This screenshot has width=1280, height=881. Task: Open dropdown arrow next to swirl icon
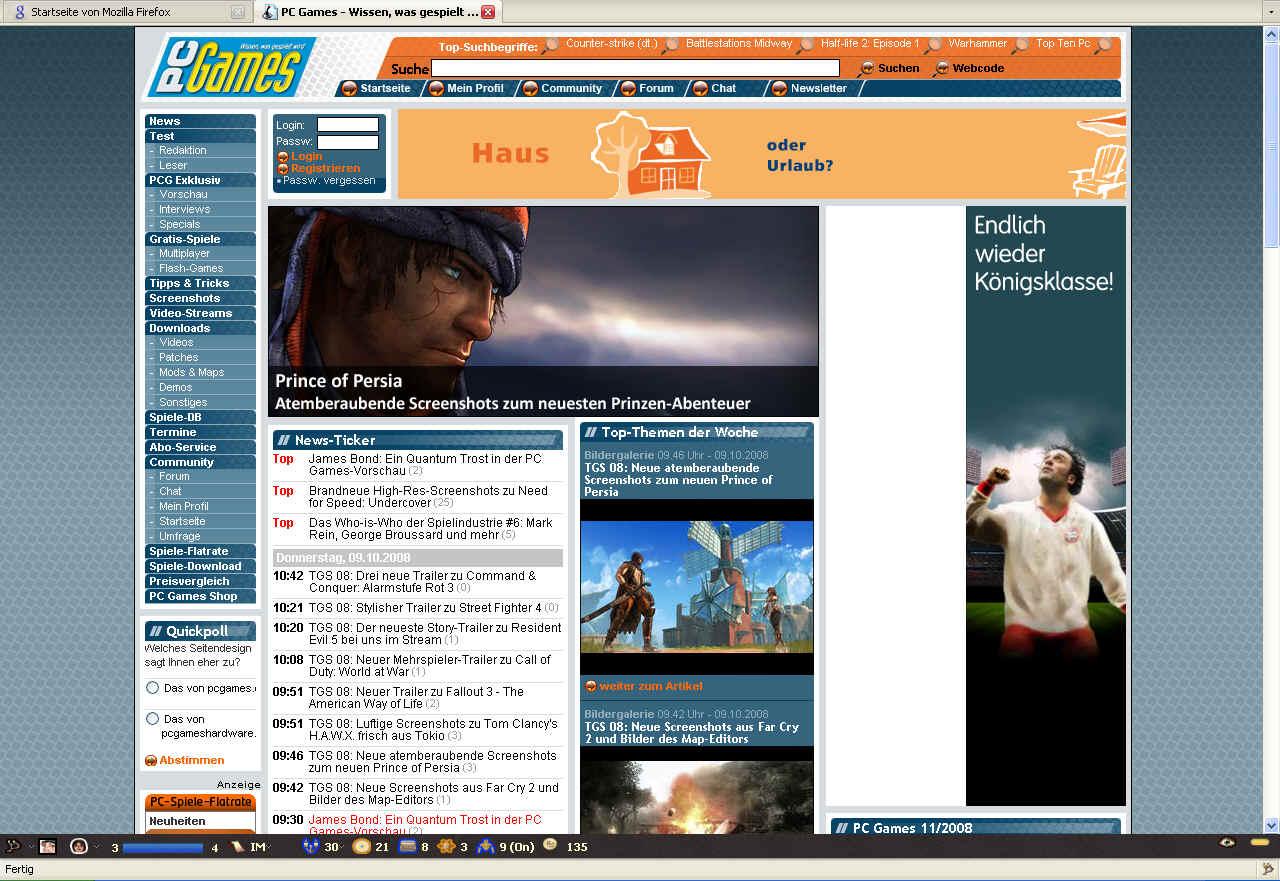30,848
